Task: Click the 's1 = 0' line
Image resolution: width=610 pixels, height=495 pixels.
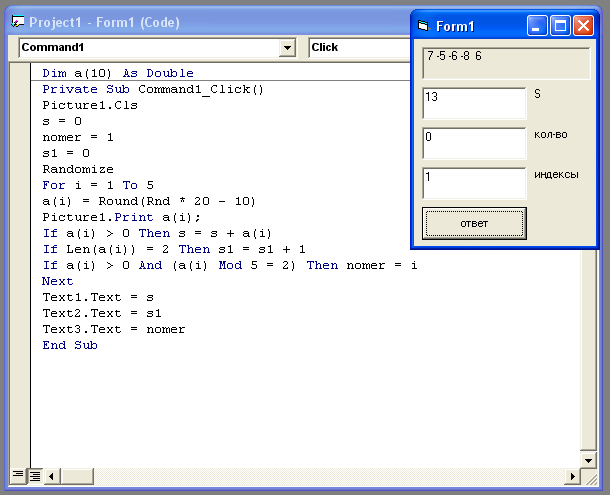Action: click(66, 153)
